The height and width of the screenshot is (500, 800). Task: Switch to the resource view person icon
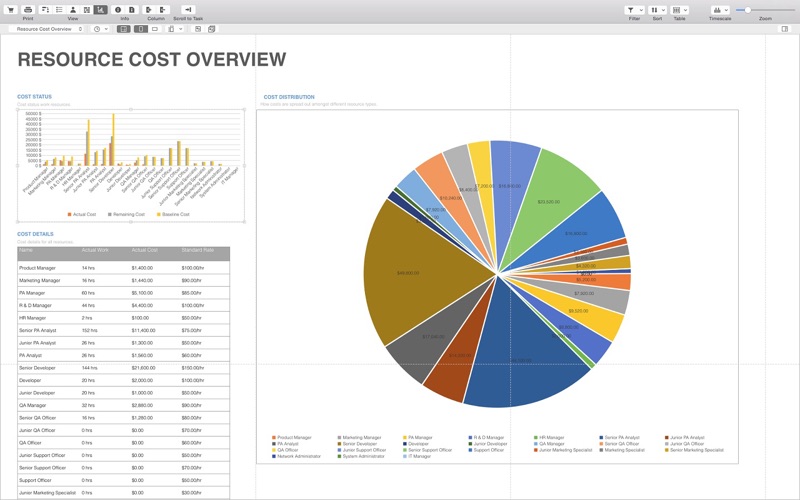click(73, 10)
